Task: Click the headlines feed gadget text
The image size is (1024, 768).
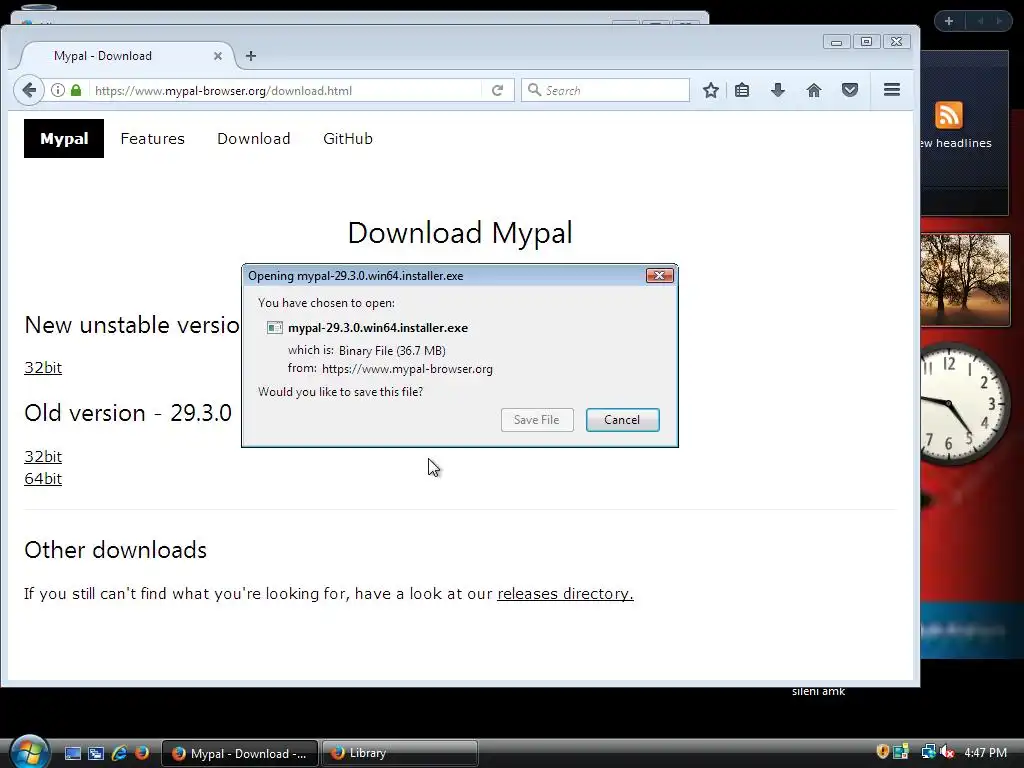Action: pyautogui.click(x=956, y=143)
